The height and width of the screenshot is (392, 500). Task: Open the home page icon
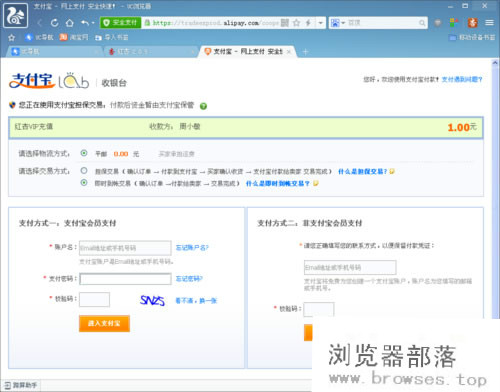[69, 23]
